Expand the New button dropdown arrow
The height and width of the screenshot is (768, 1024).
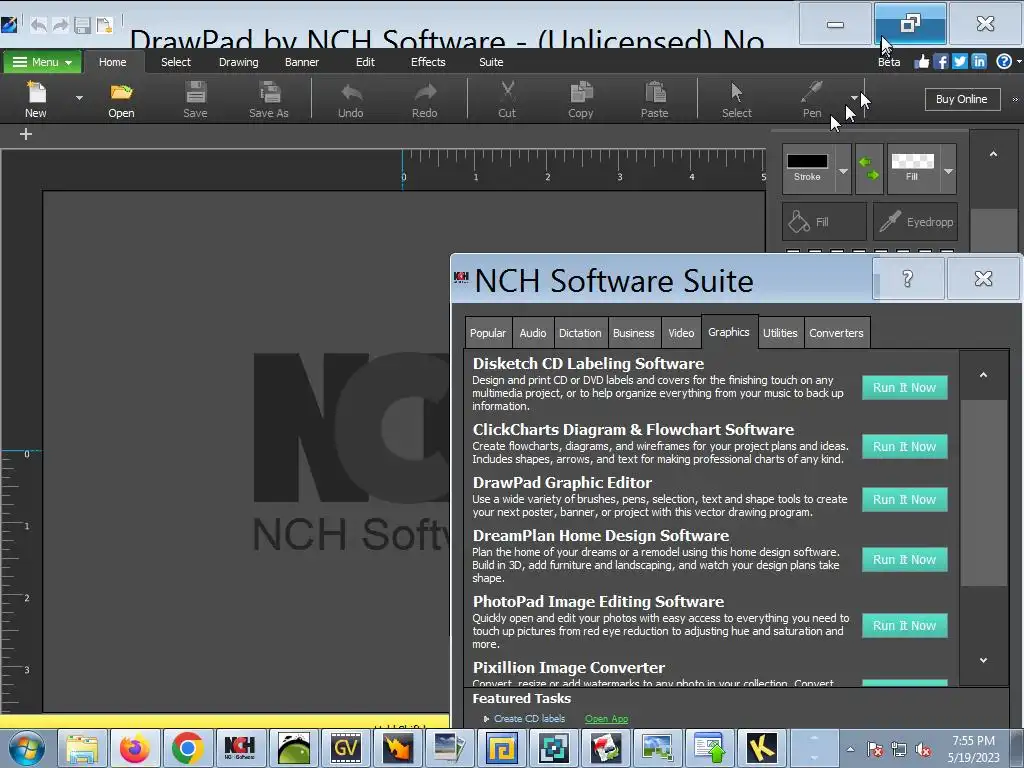point(79,98)
